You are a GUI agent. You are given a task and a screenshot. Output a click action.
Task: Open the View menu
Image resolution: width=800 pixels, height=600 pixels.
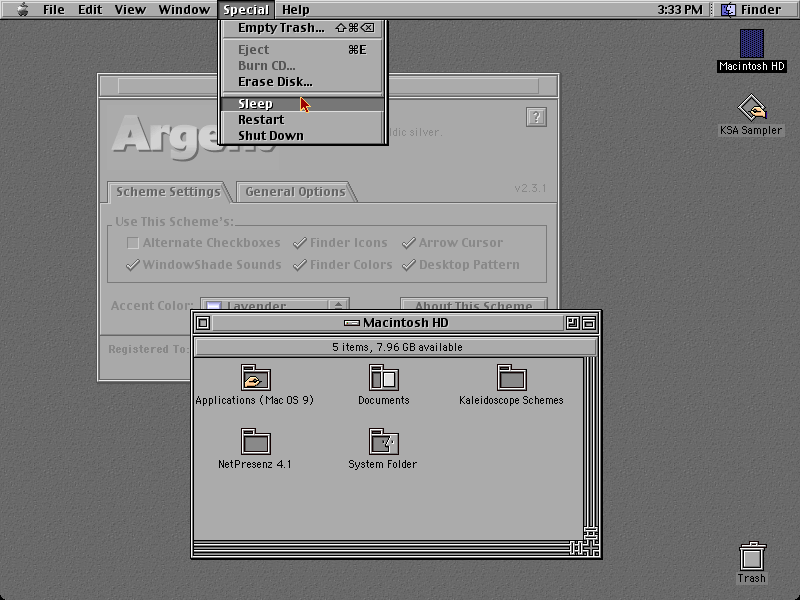click(x=130, y=9)
